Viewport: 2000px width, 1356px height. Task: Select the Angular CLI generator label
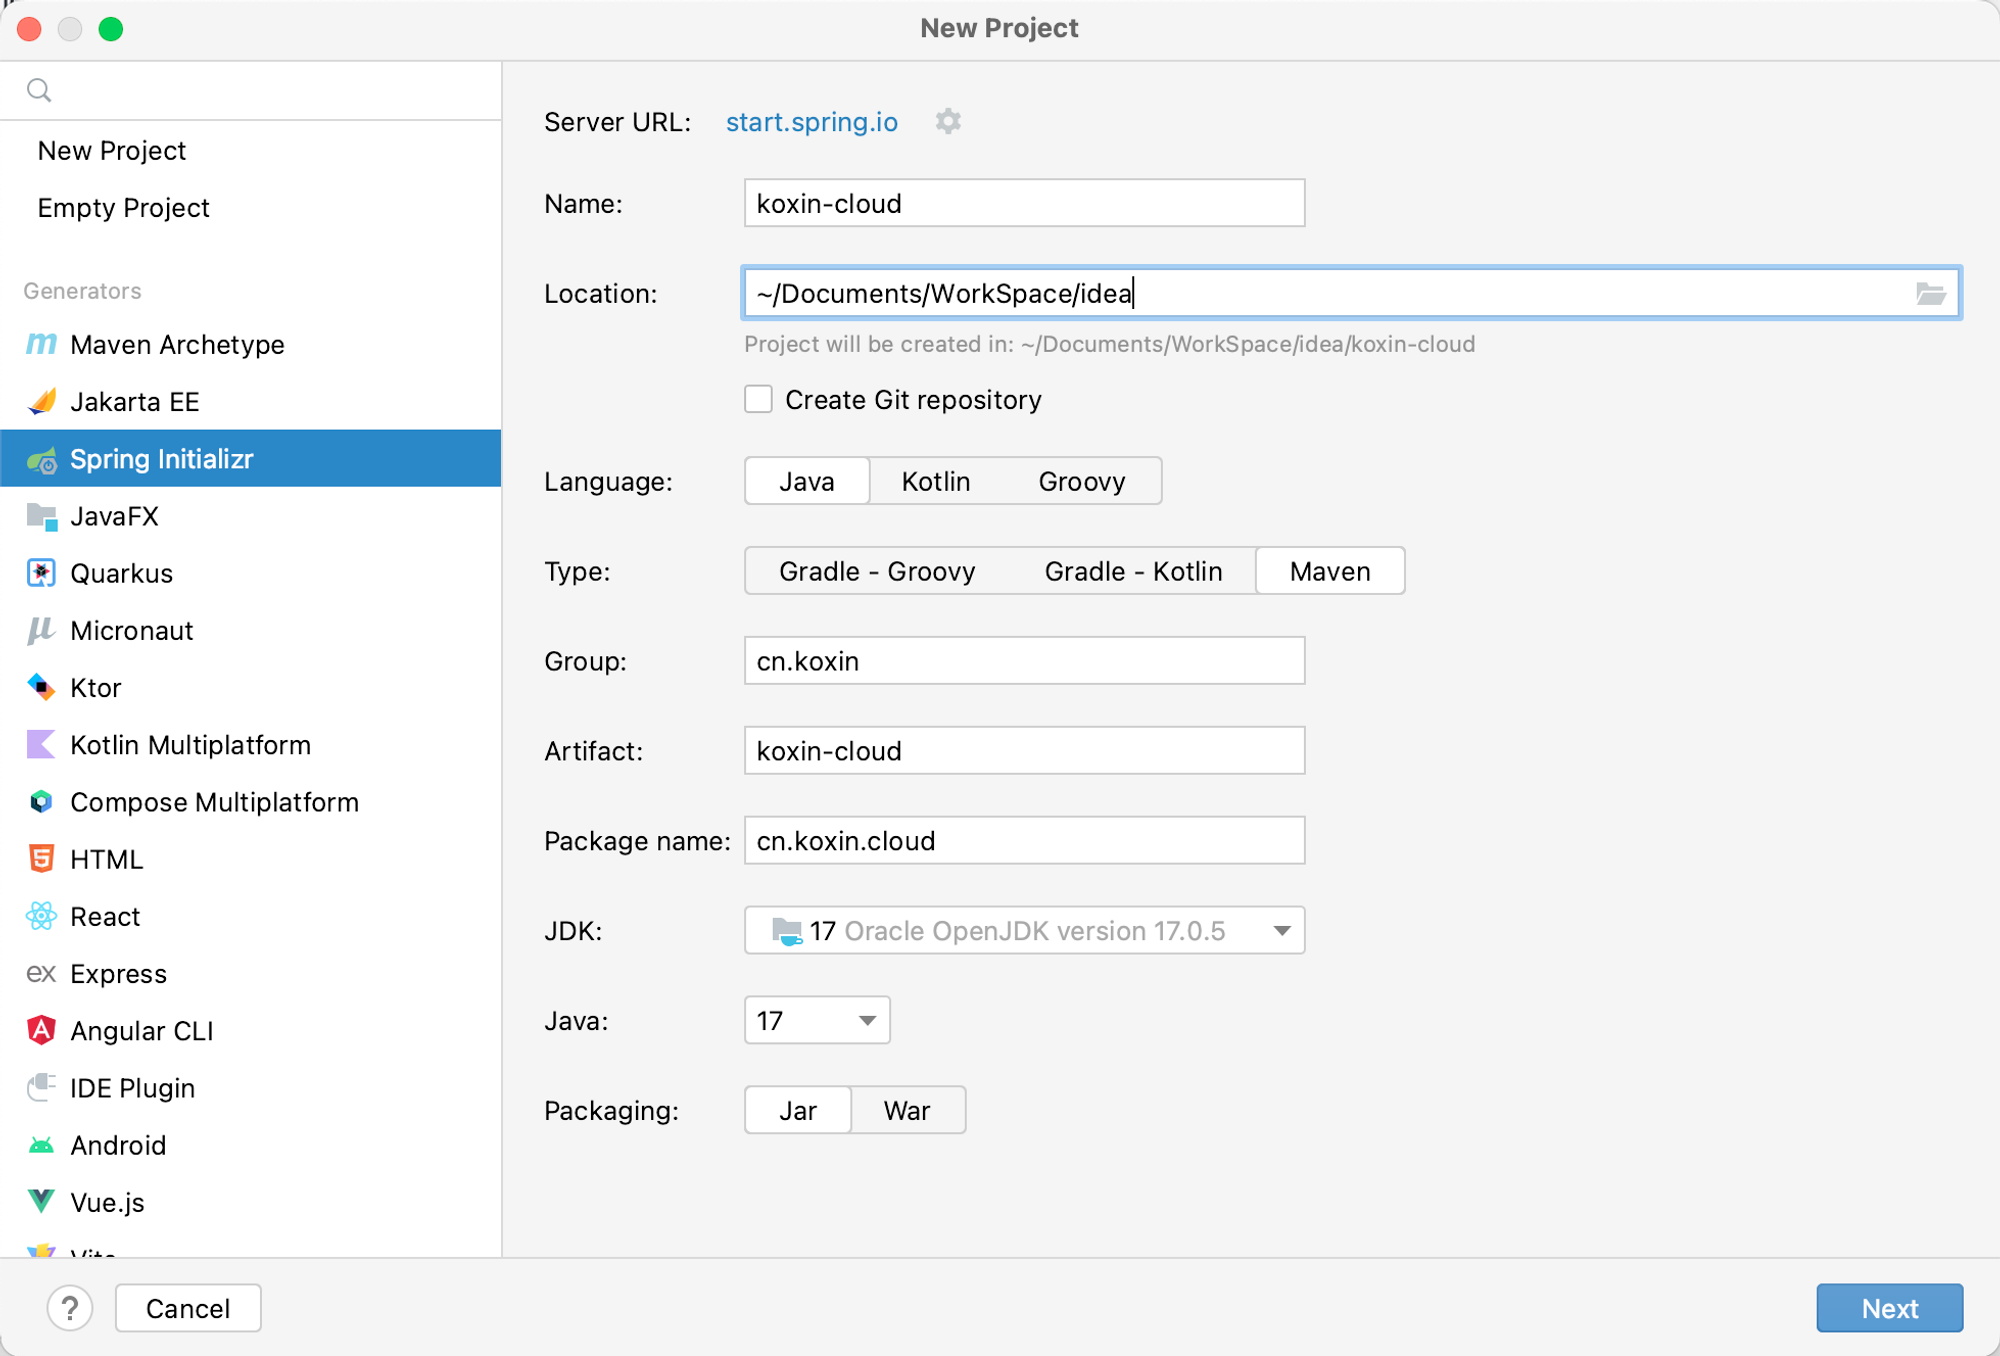(x=141, y=1031)
